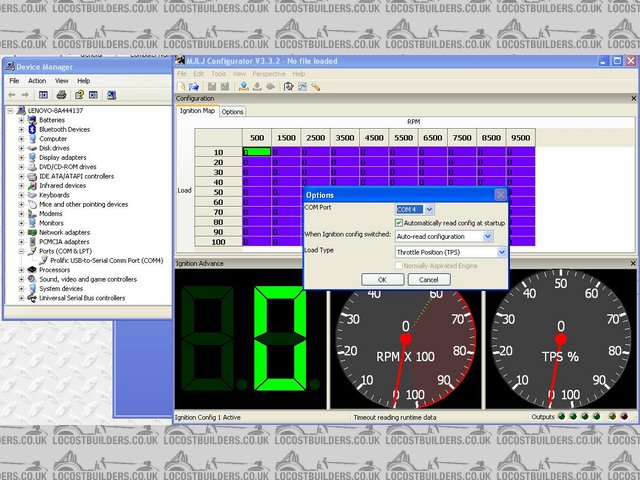Click scan for hardware changes icon
This screenshot has width=640, height=480.
click(x=109, y=94)
